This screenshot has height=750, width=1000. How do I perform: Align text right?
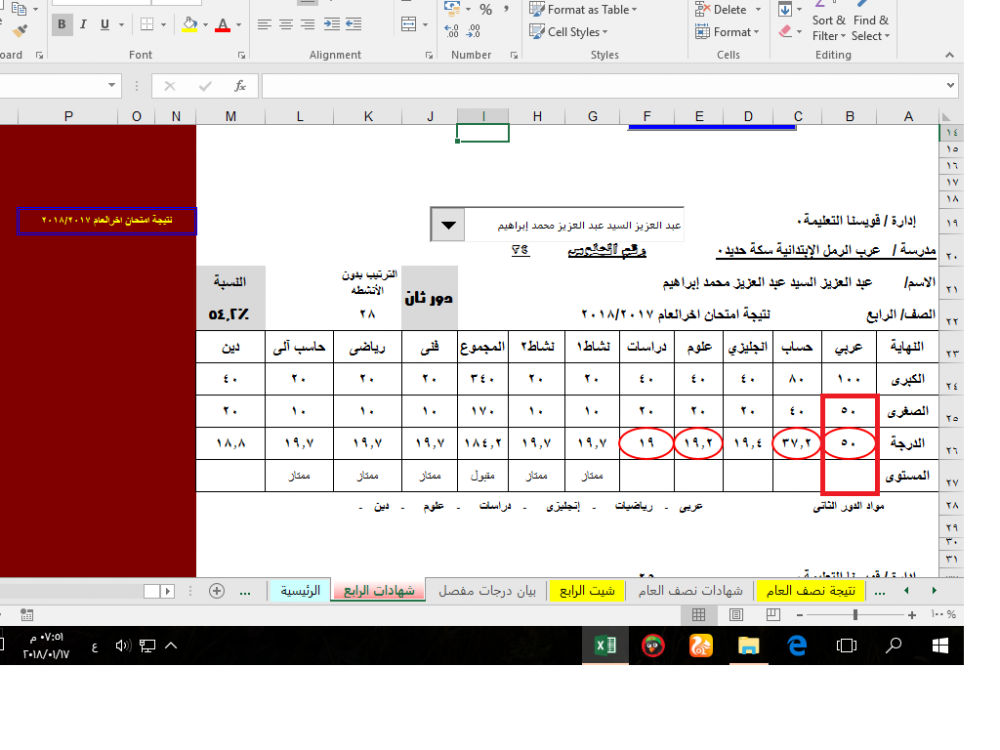[x=308, y=25]
